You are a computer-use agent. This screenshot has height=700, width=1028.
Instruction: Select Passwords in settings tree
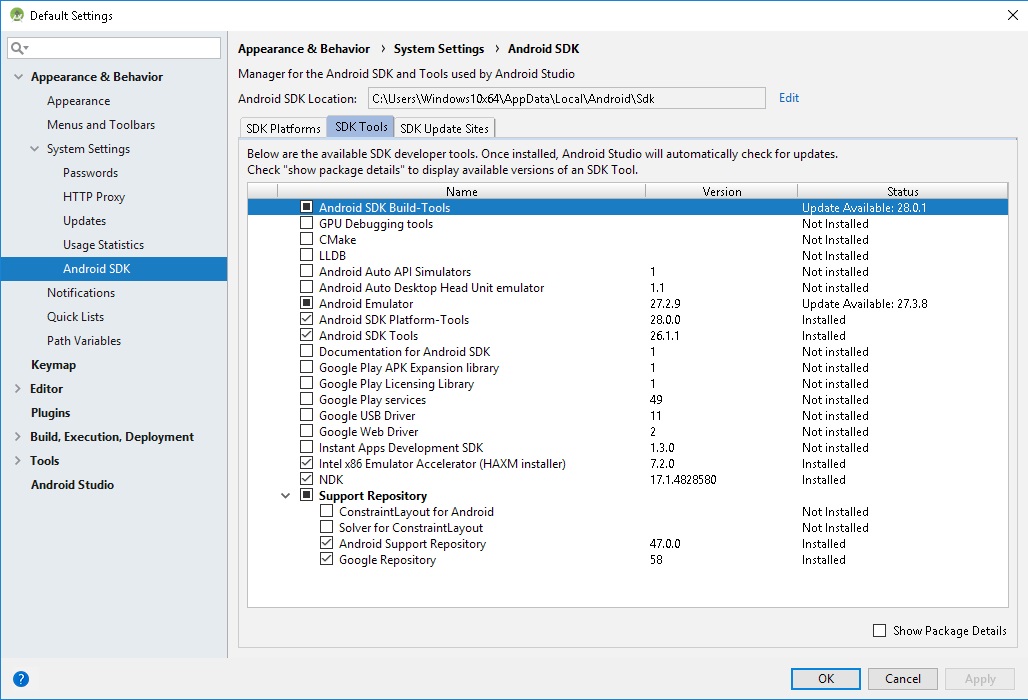click(90, 173)
